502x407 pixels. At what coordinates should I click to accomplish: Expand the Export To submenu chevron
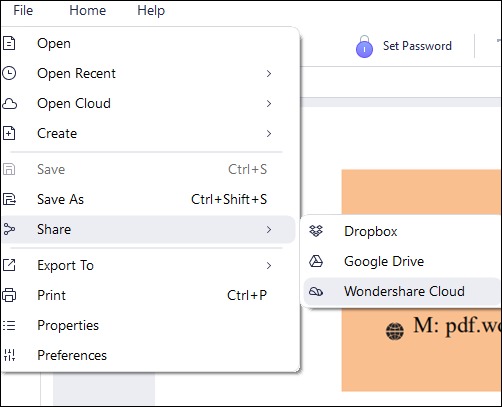269,266
